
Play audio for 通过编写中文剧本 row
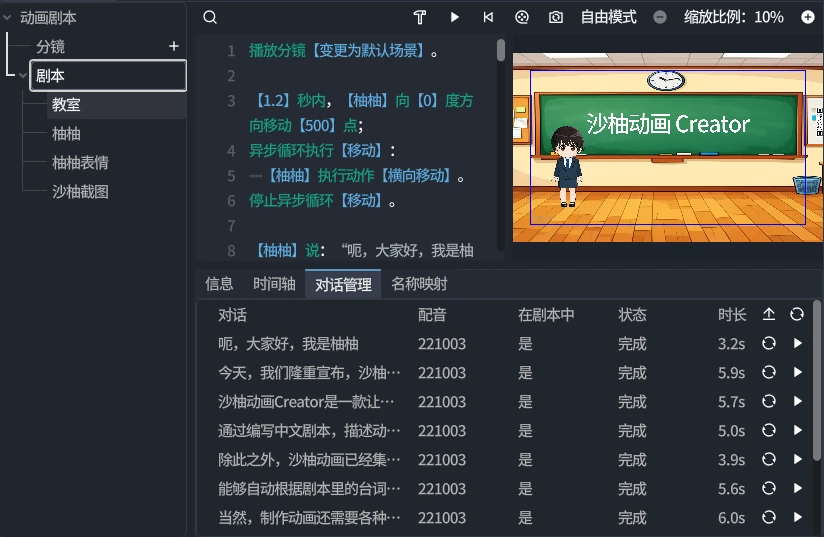[x=798, y=430]
